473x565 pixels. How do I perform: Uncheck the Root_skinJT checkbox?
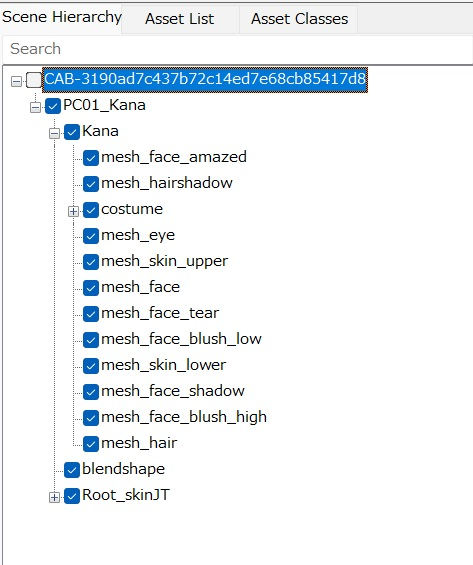pos(72,496)
